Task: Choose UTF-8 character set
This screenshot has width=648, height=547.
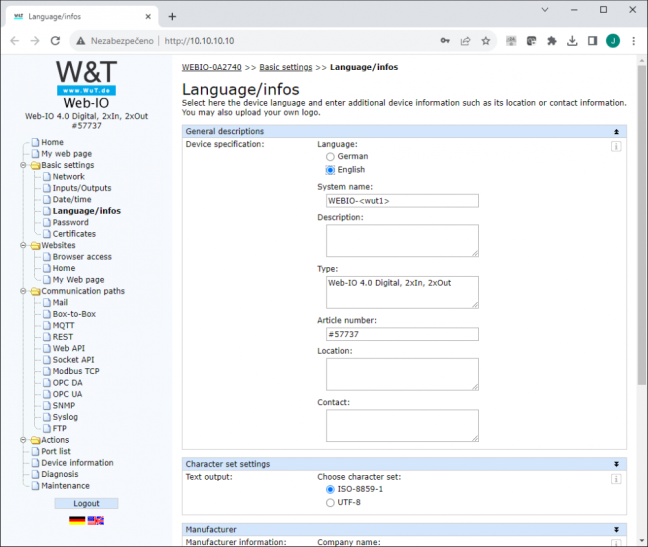Action: (330, 503)
